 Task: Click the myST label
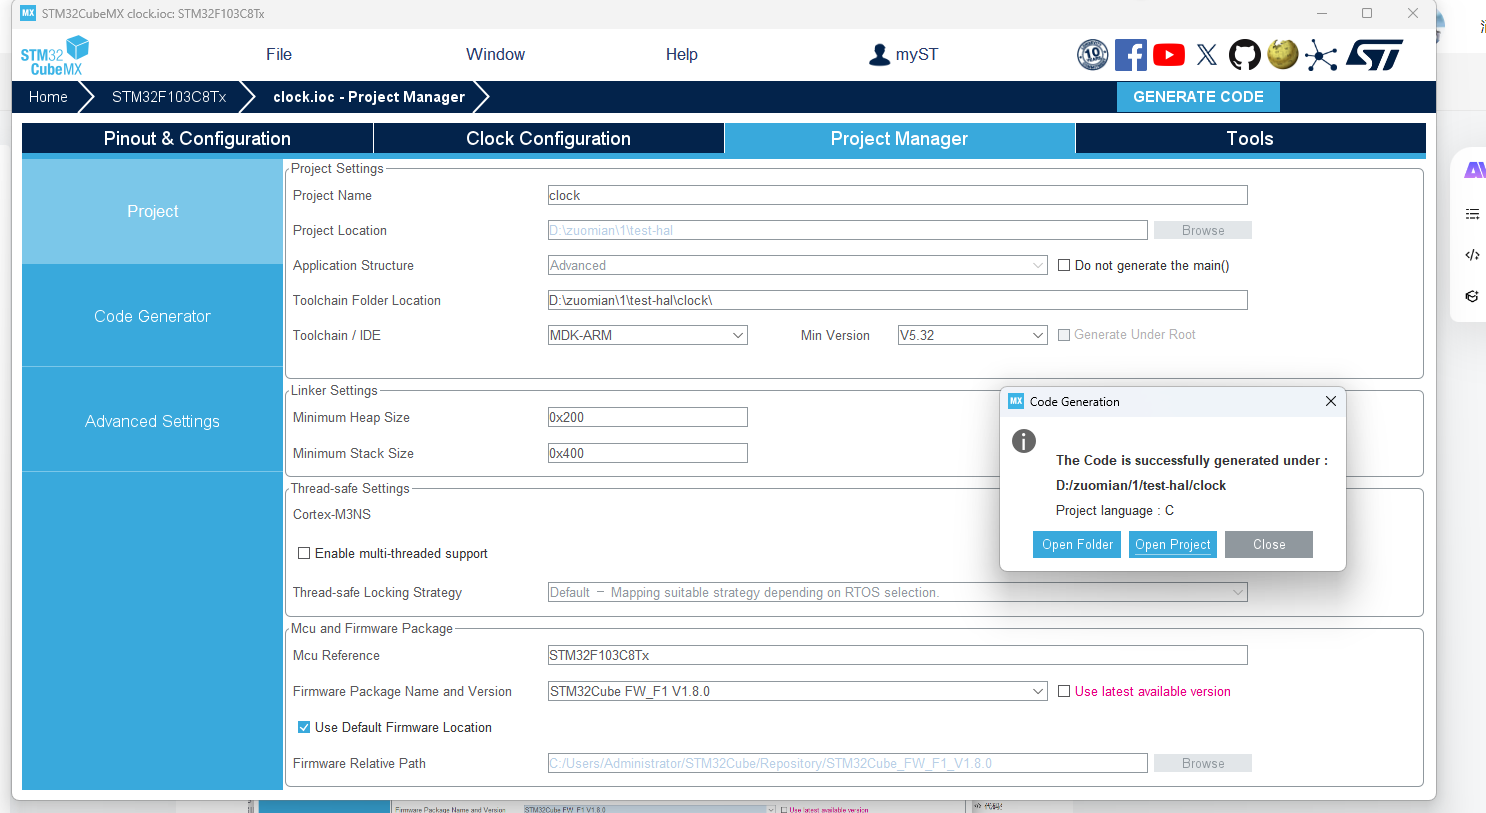(x=917, y=54)
